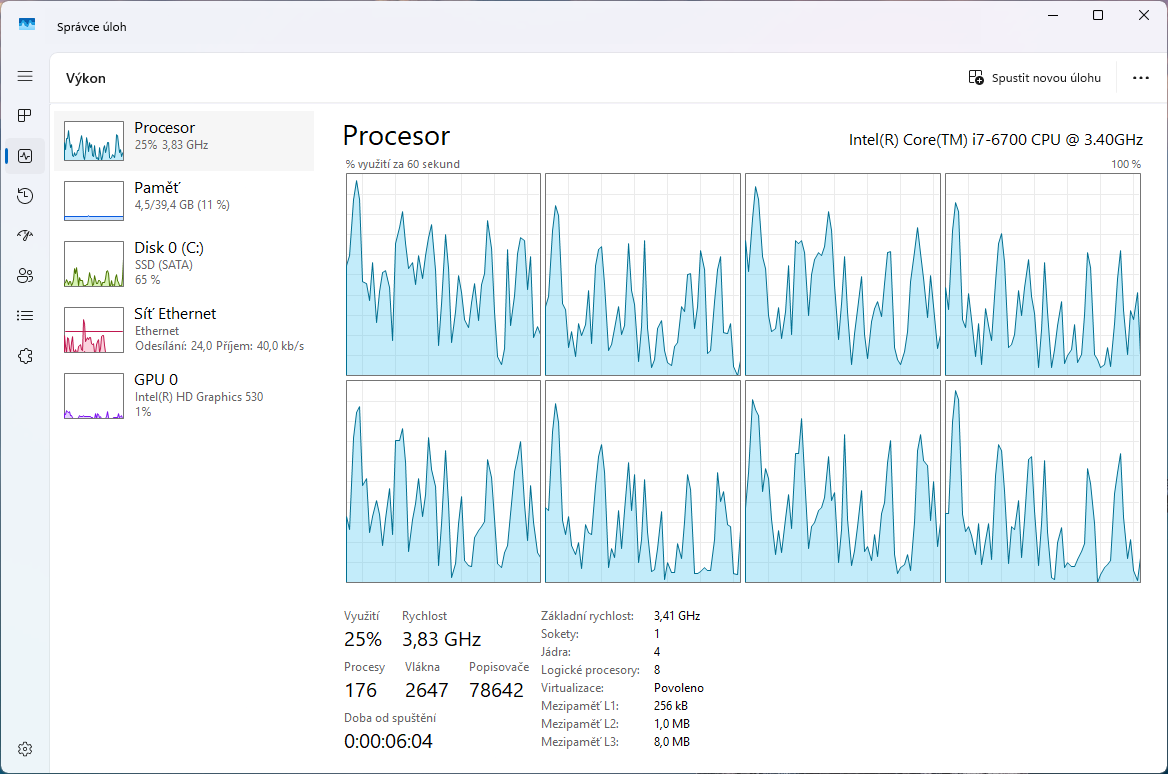Maximize the Správce úloh window
This screenshot has height=774, width=1168.
click(1098, 15)
